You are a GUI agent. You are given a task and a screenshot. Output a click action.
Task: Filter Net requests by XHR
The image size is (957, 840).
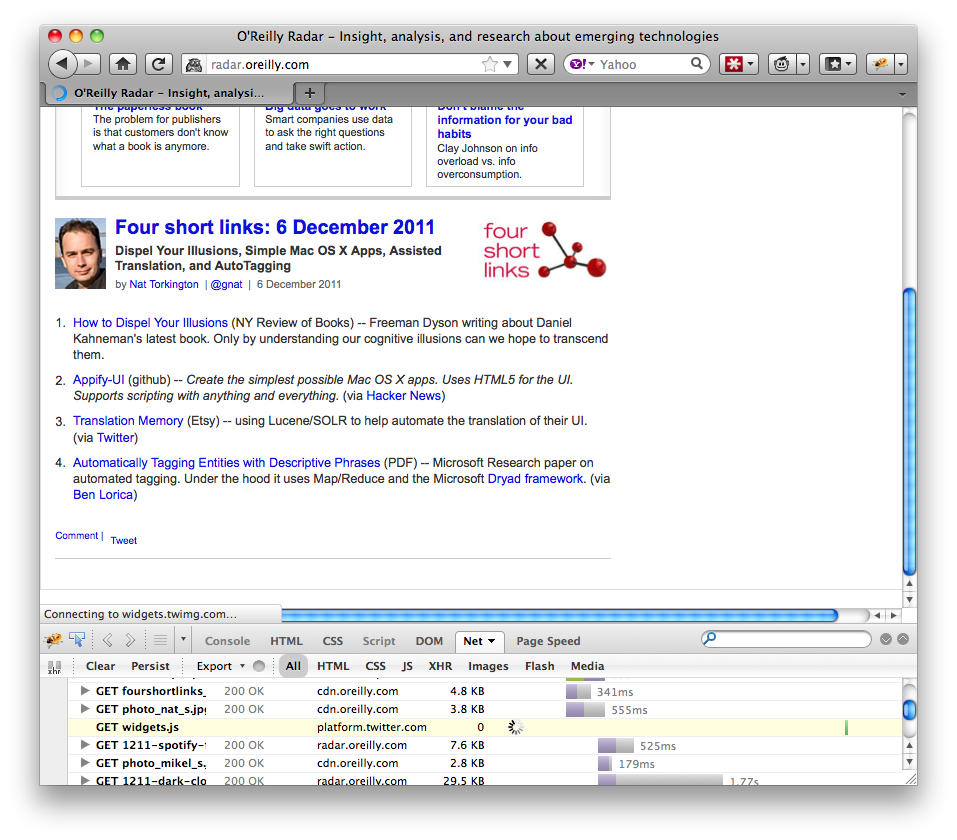[440, 666]
